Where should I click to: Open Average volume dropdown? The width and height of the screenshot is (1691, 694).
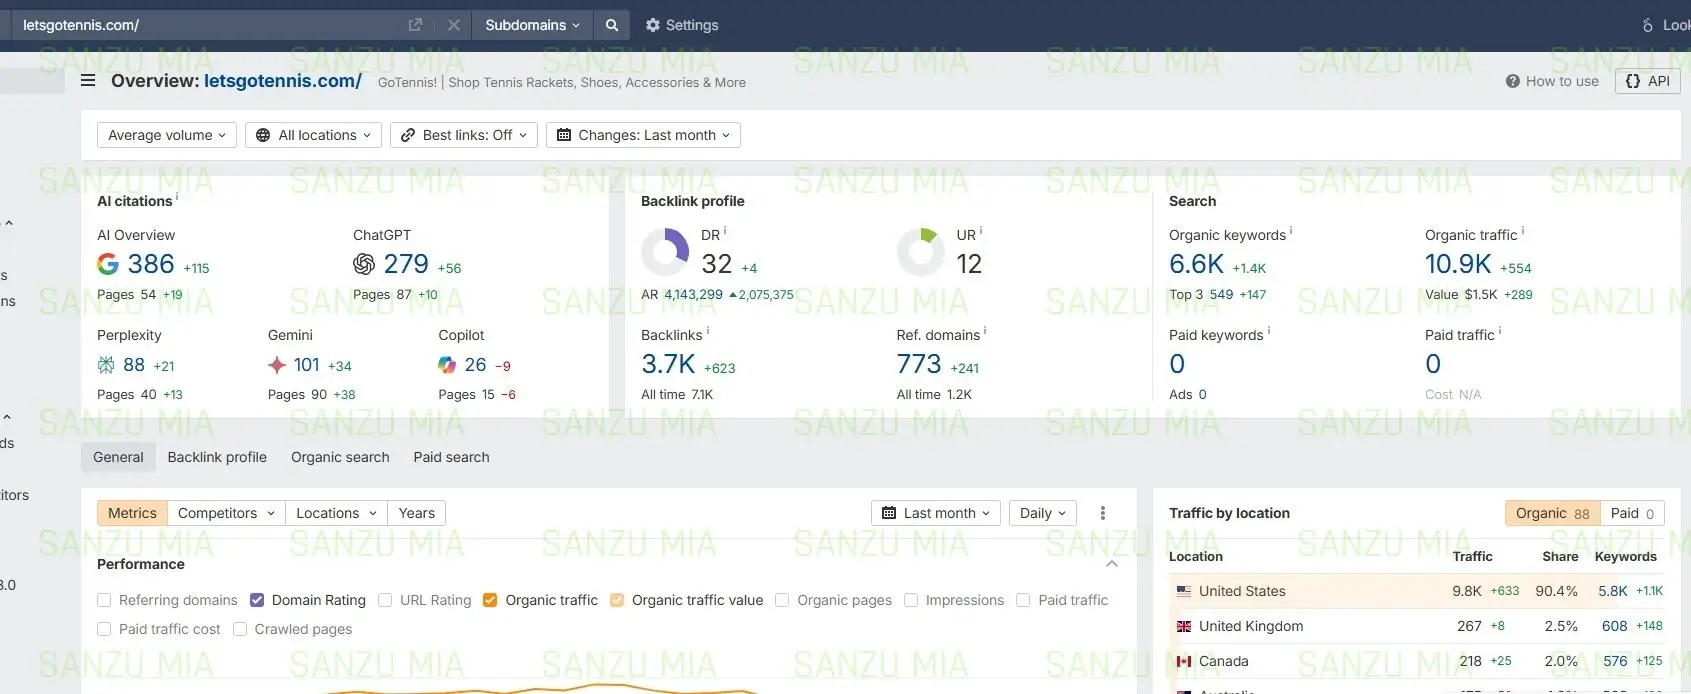[167, 135]
